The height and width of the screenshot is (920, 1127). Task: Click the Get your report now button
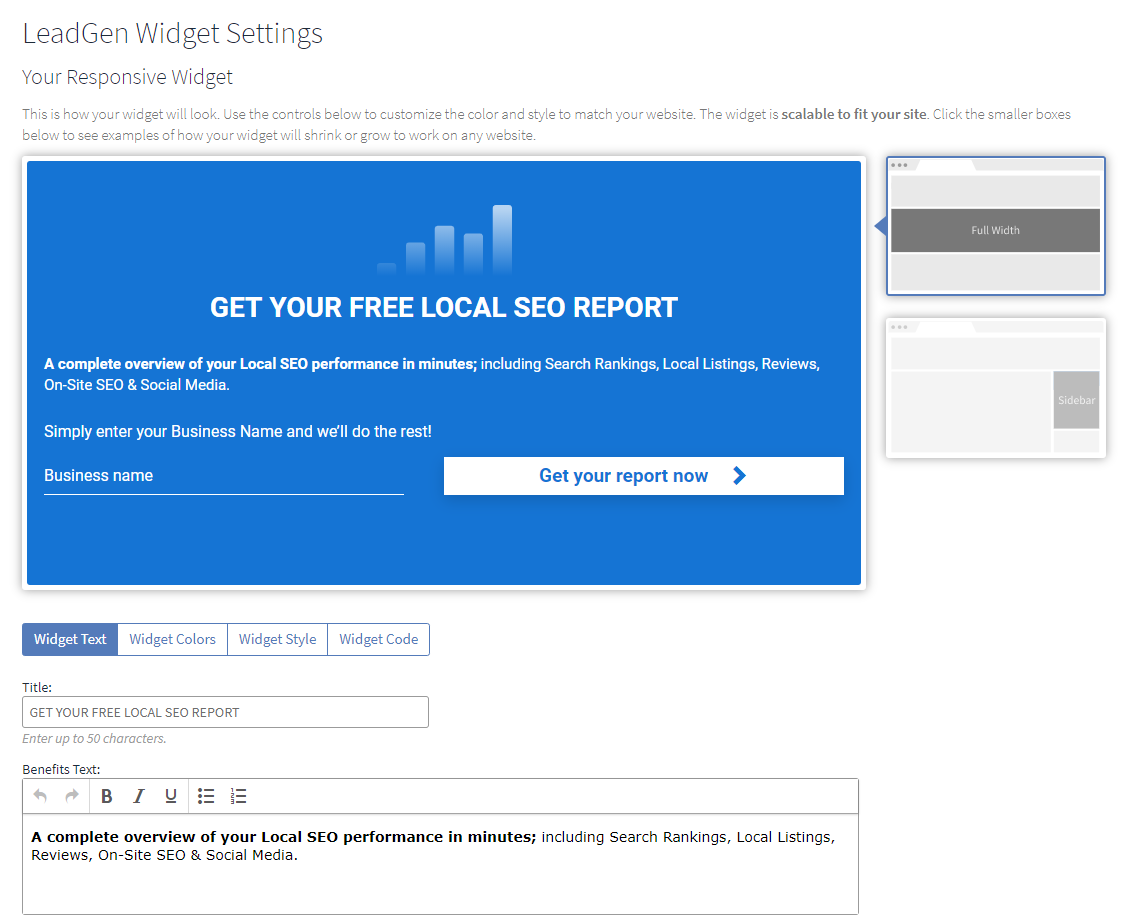point(643,476)
